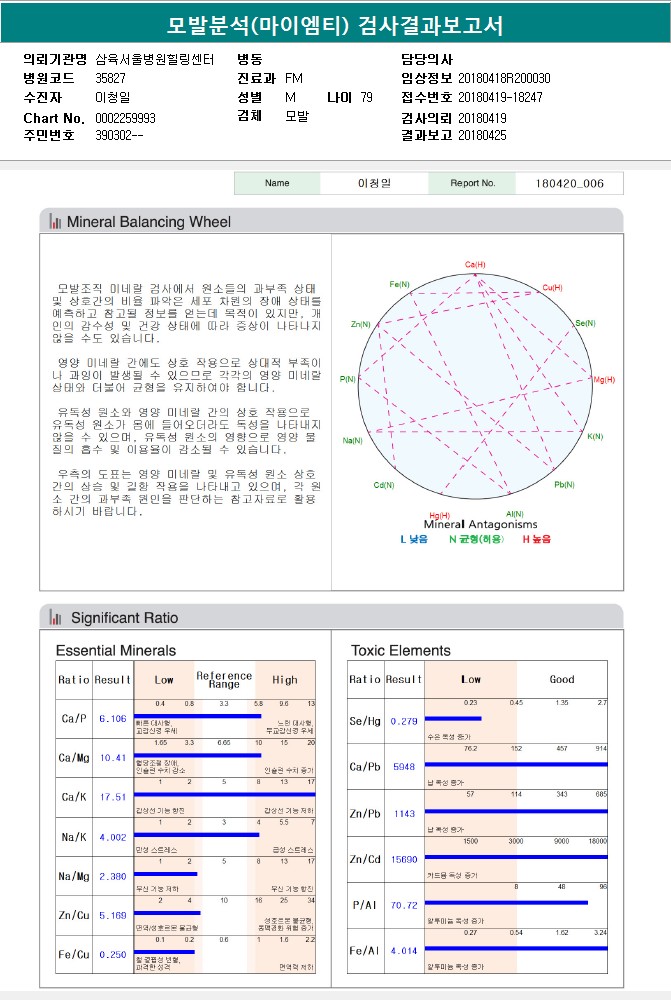Click the Ca/K result 17.51

coord(113,797)
